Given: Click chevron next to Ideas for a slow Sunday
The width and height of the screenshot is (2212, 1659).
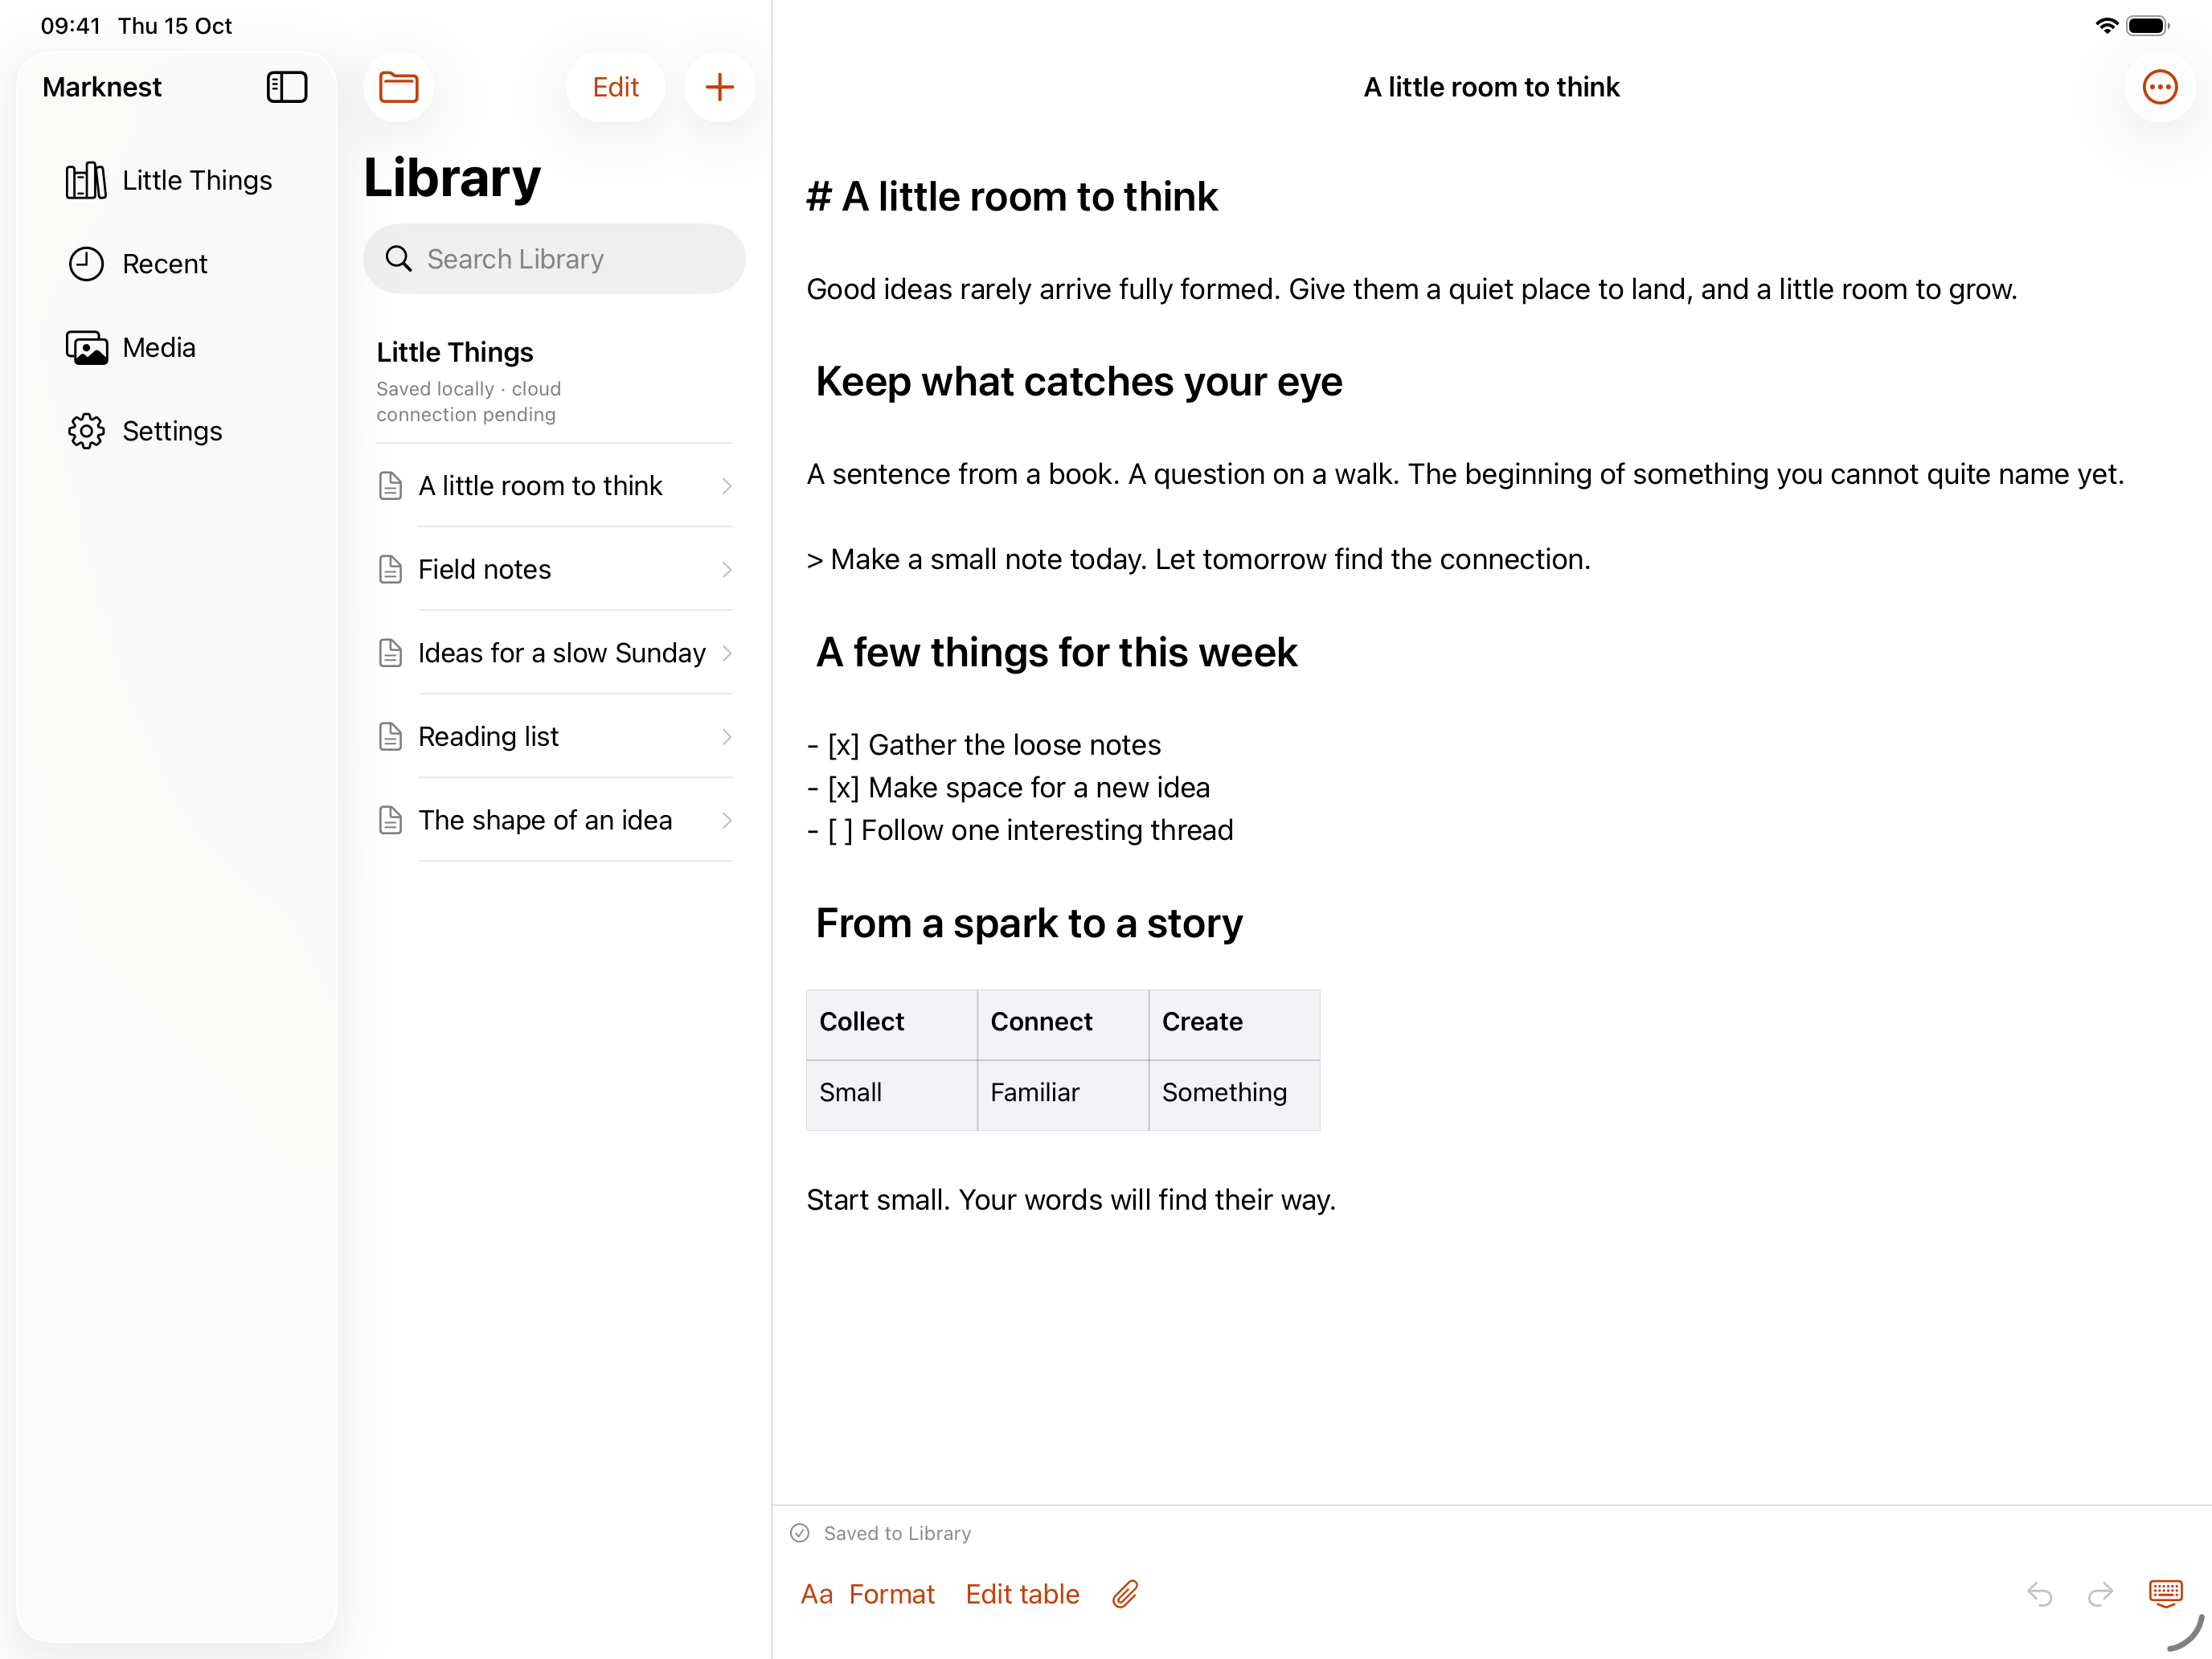Looking at the screenshot, I should (x=727, y=653).
